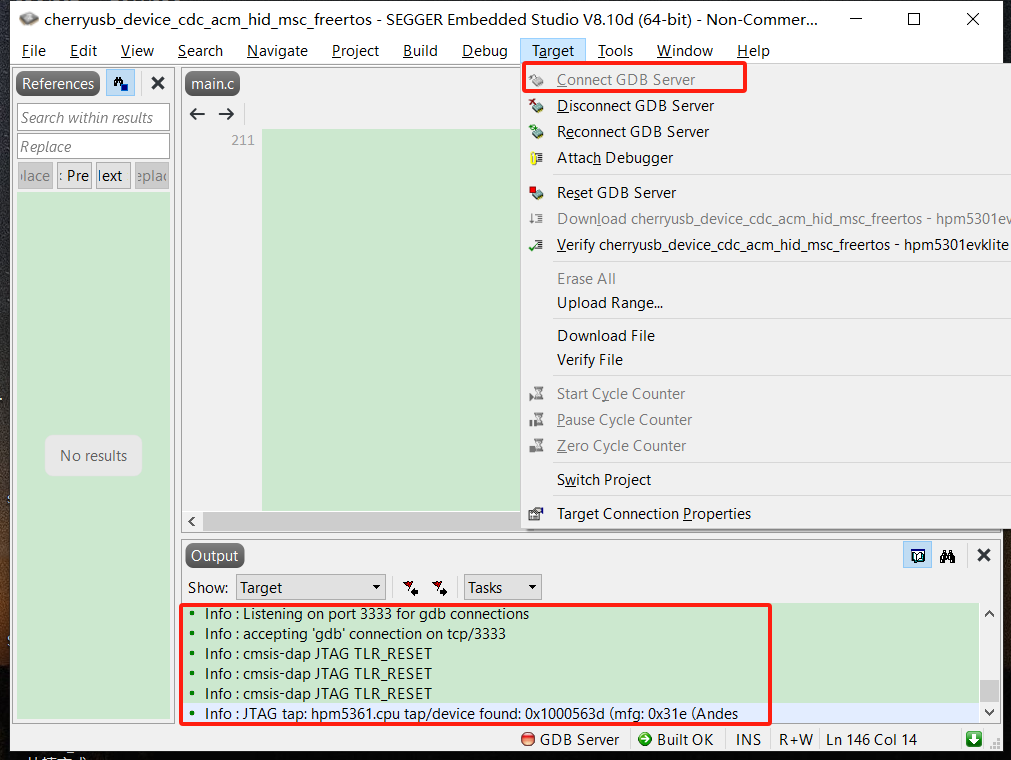
Task: Choose Target Connection Properties menu entry
Action: (x=653, y=514)
